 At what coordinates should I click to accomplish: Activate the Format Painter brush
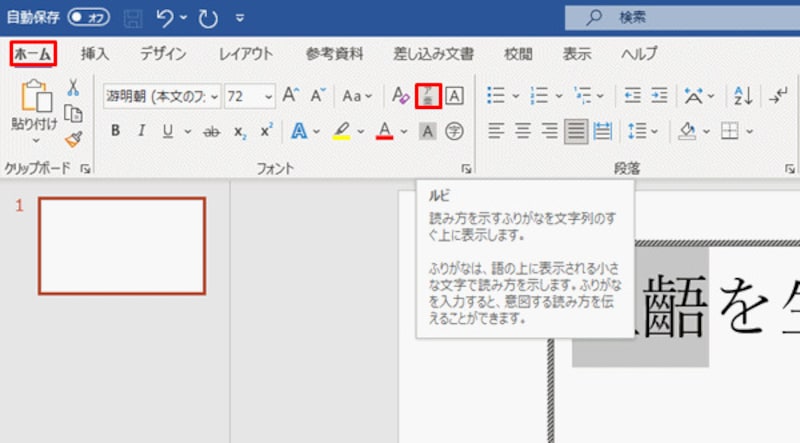point(73,139)
